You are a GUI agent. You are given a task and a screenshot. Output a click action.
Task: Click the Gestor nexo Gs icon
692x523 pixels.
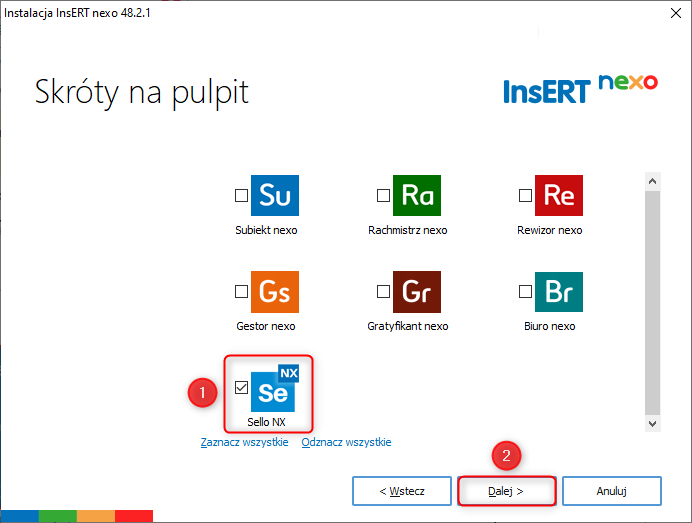click(x=275, y=292)
